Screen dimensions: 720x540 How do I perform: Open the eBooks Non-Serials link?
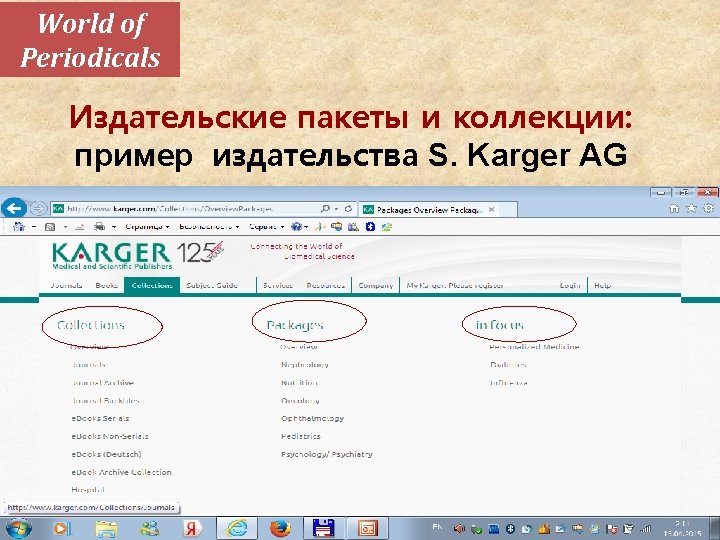(110, 436)
